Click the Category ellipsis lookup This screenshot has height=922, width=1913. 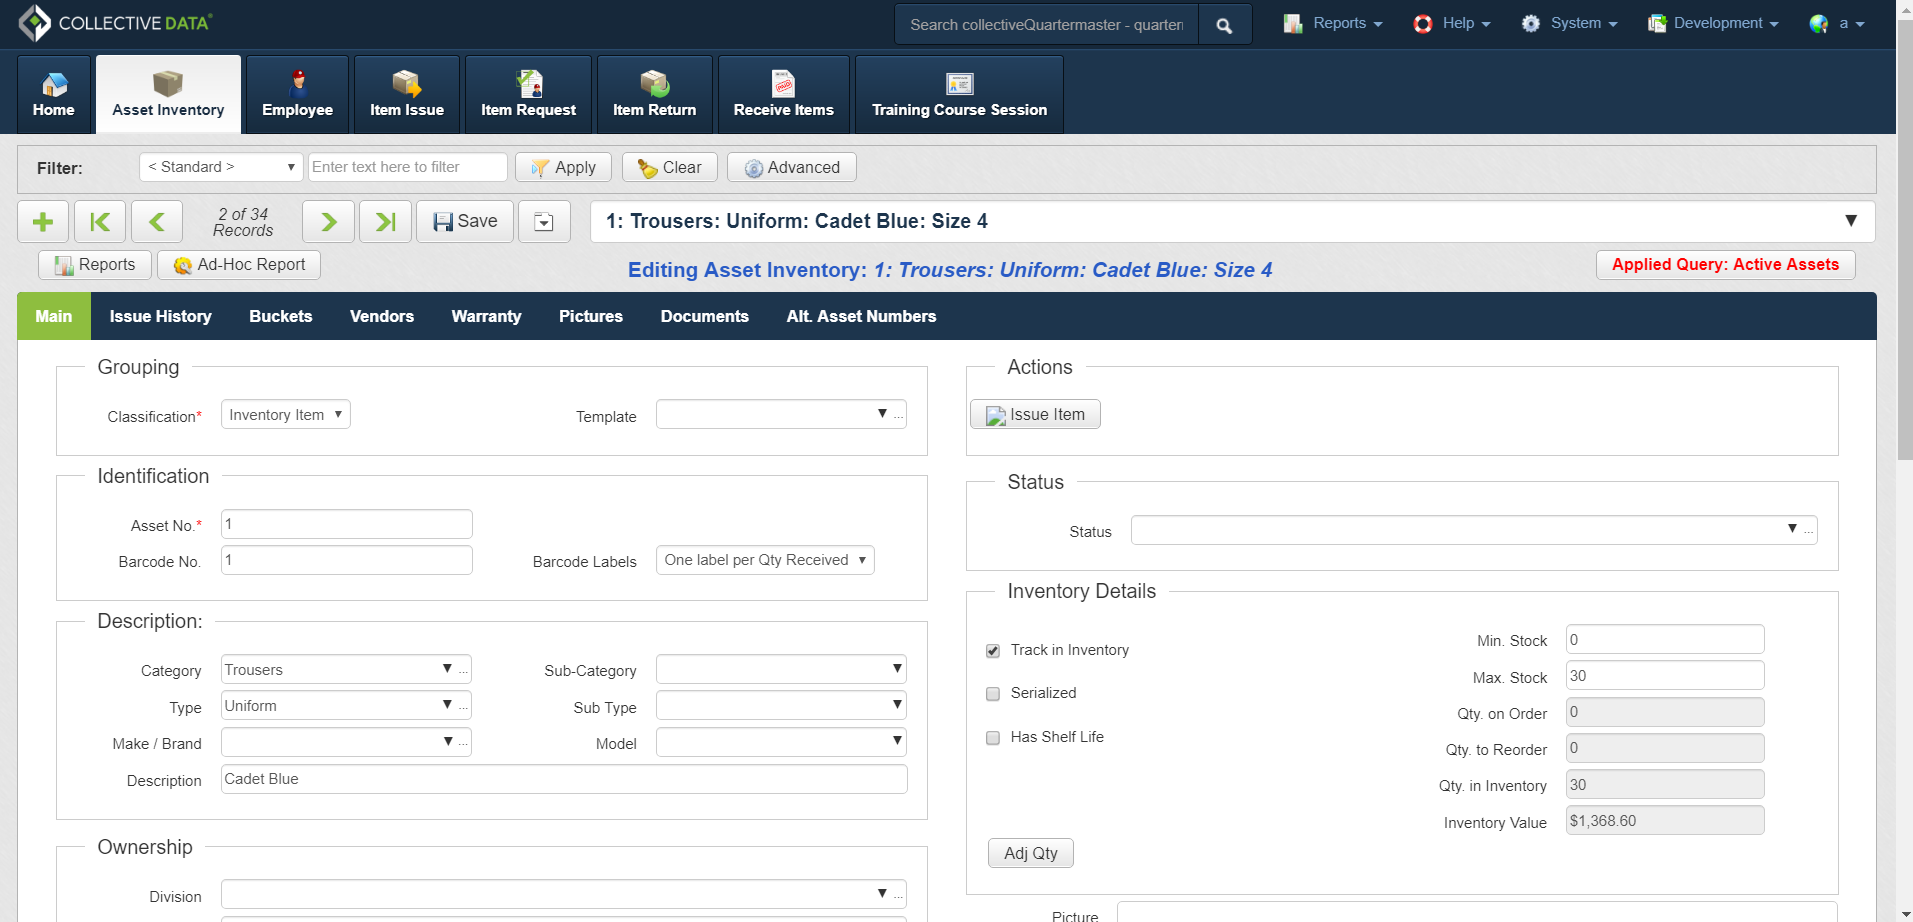463,670
